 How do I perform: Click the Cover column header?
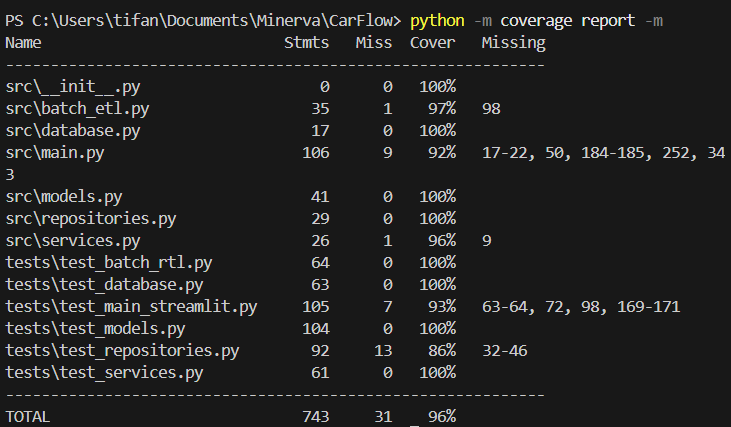click(x=432, y=43)
